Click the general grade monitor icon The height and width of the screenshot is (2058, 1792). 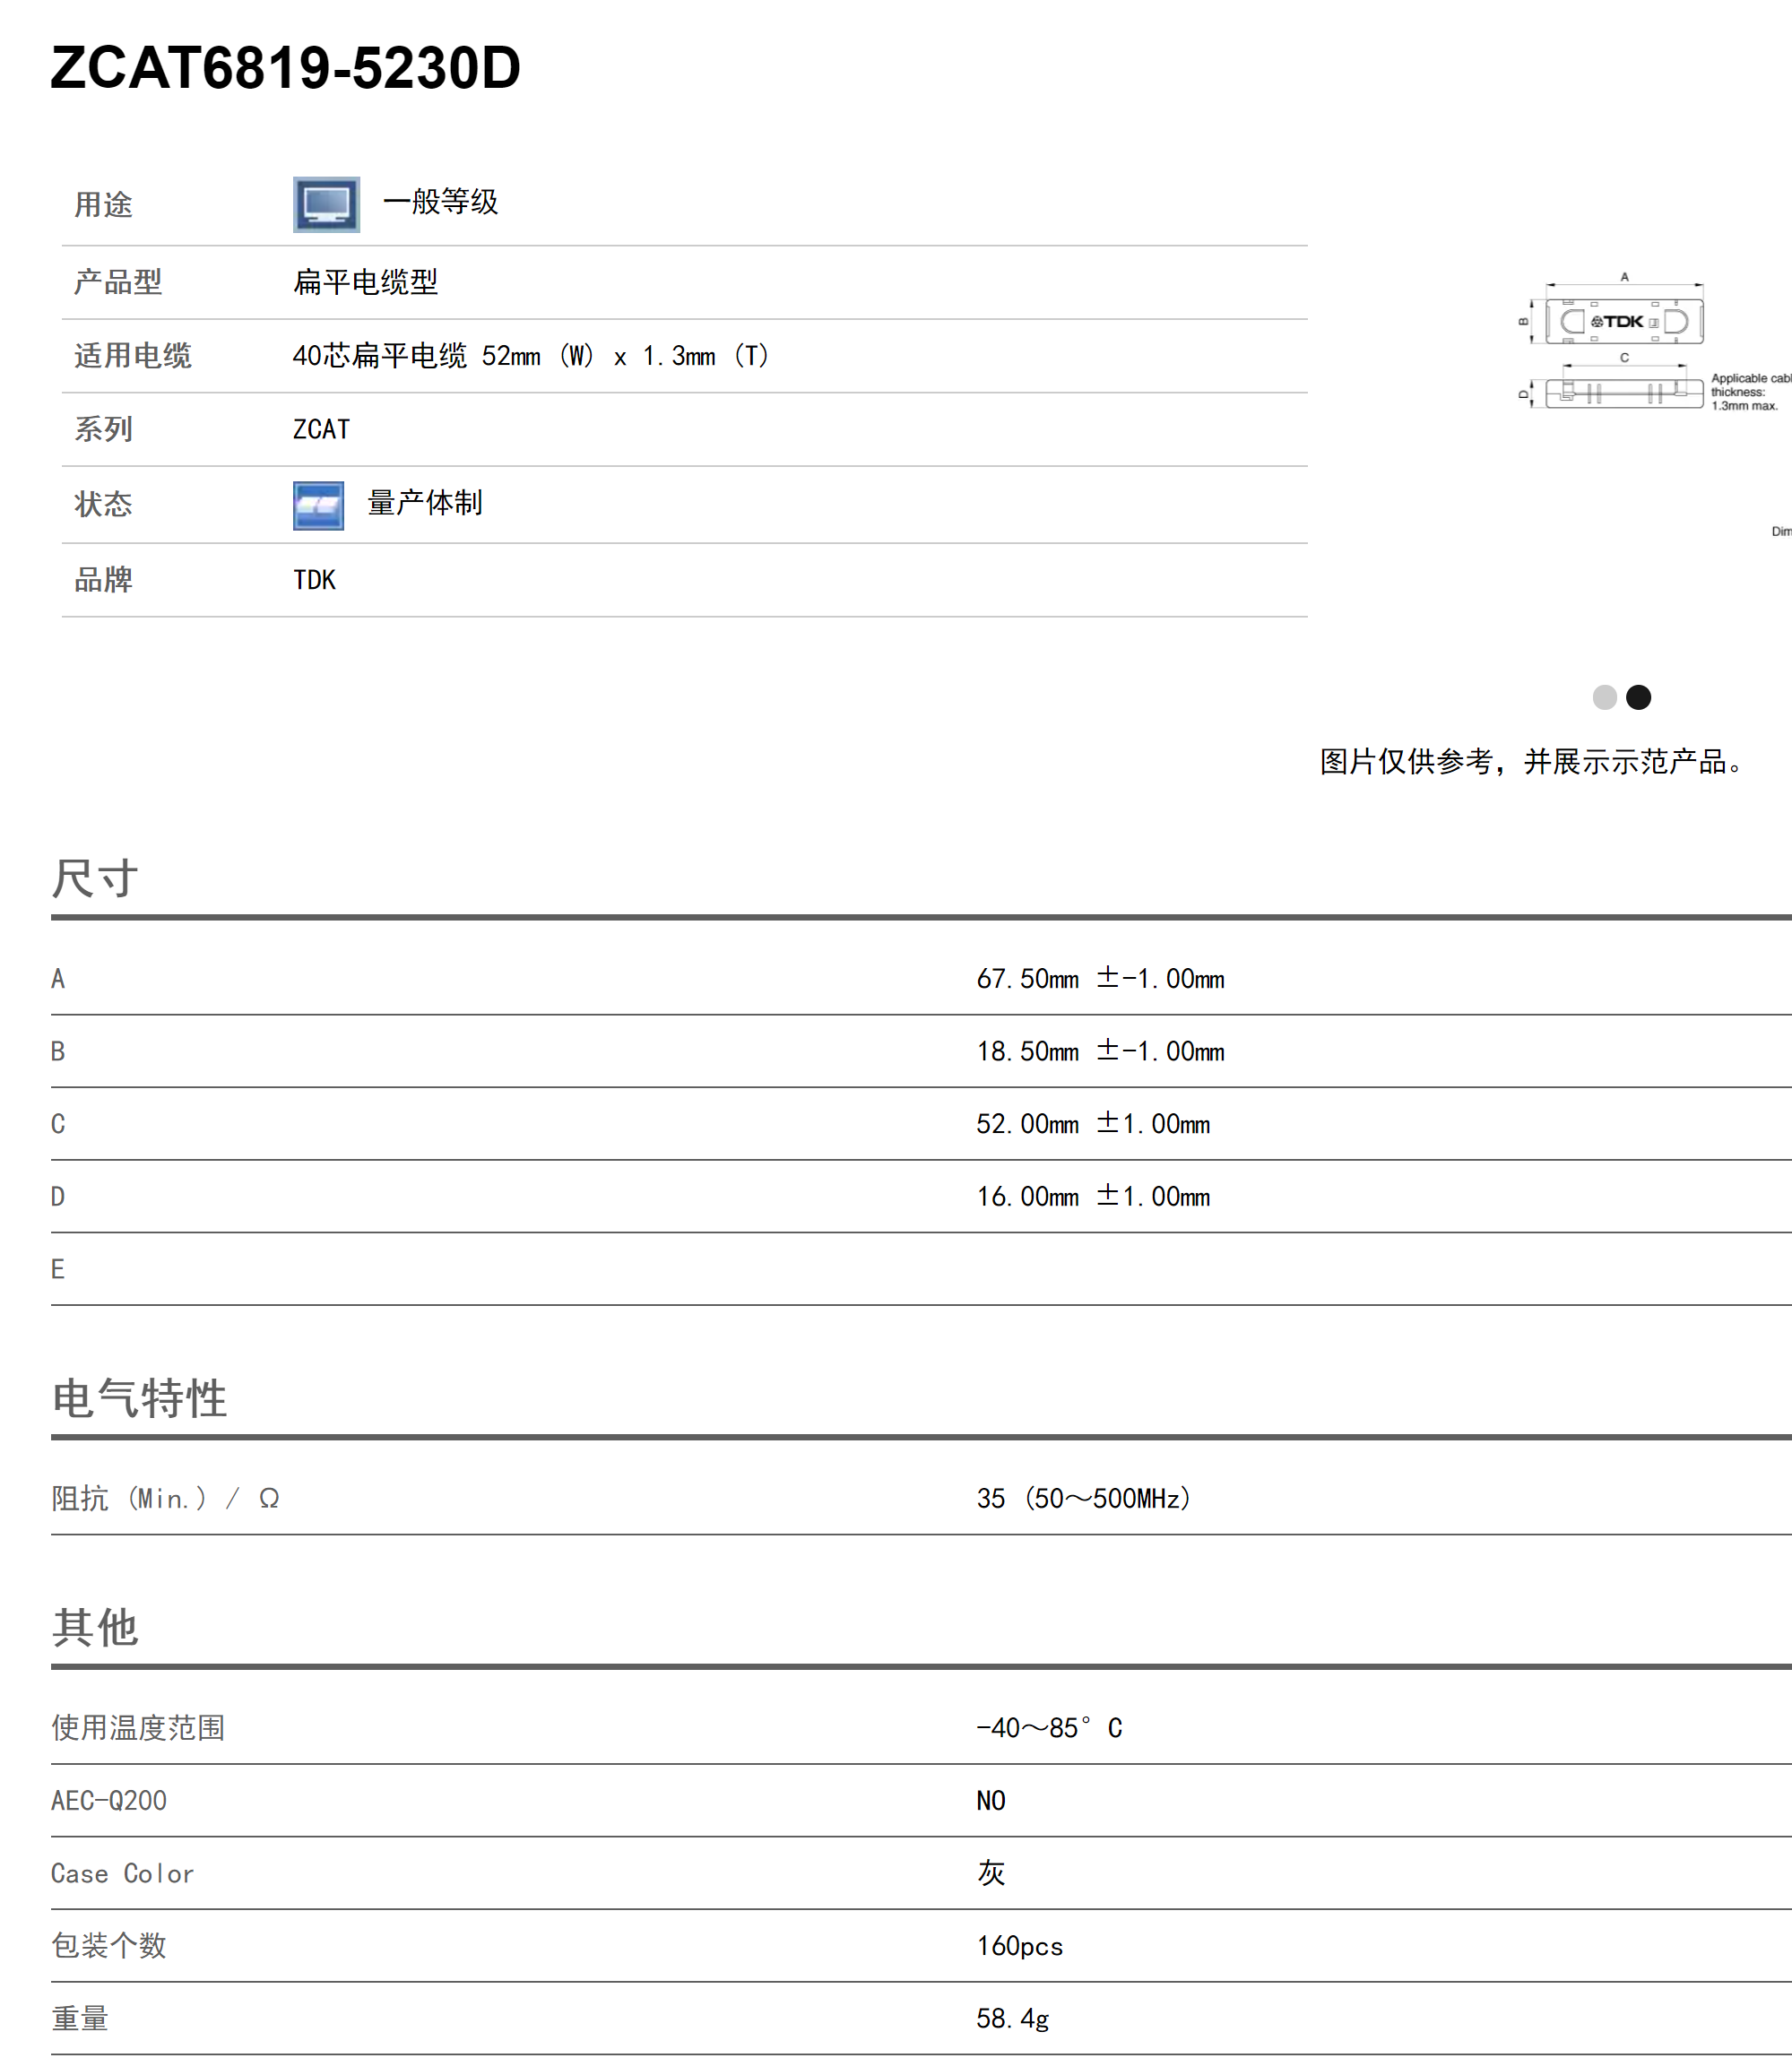(326, 204)
